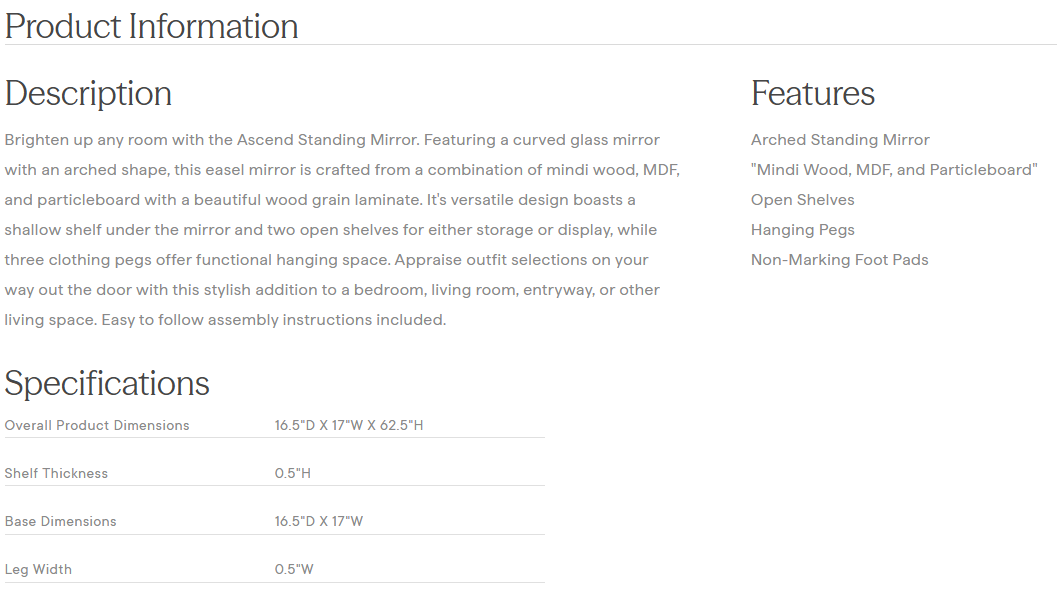Click the Description section heading
This screenshot has width=1057, height=603.
tap(89, 93)
